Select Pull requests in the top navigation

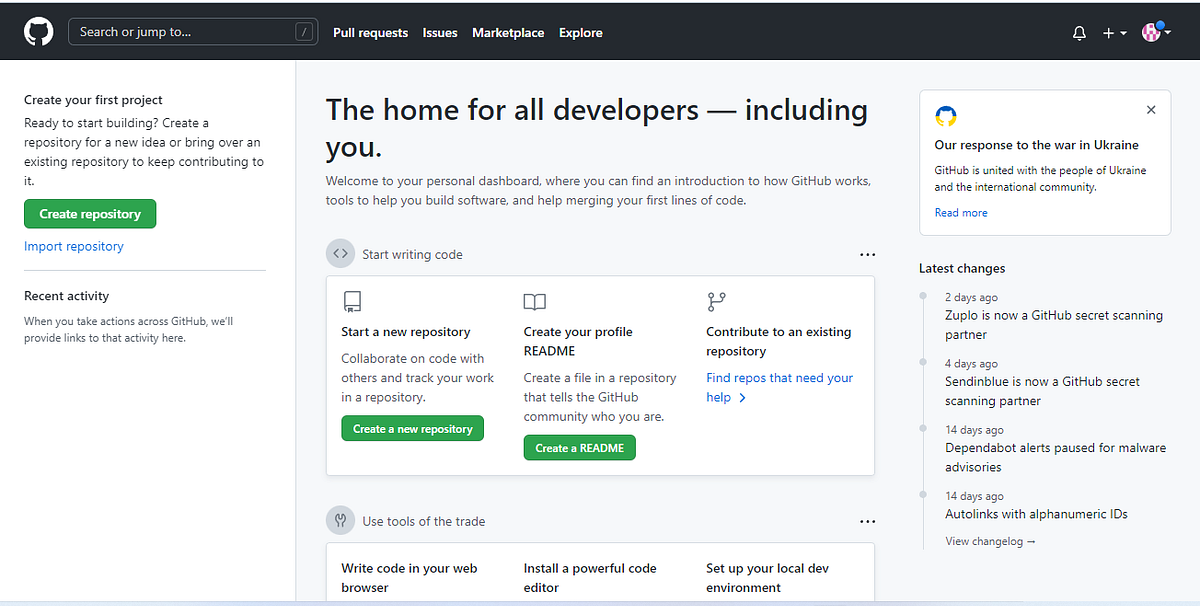(370, 32)
